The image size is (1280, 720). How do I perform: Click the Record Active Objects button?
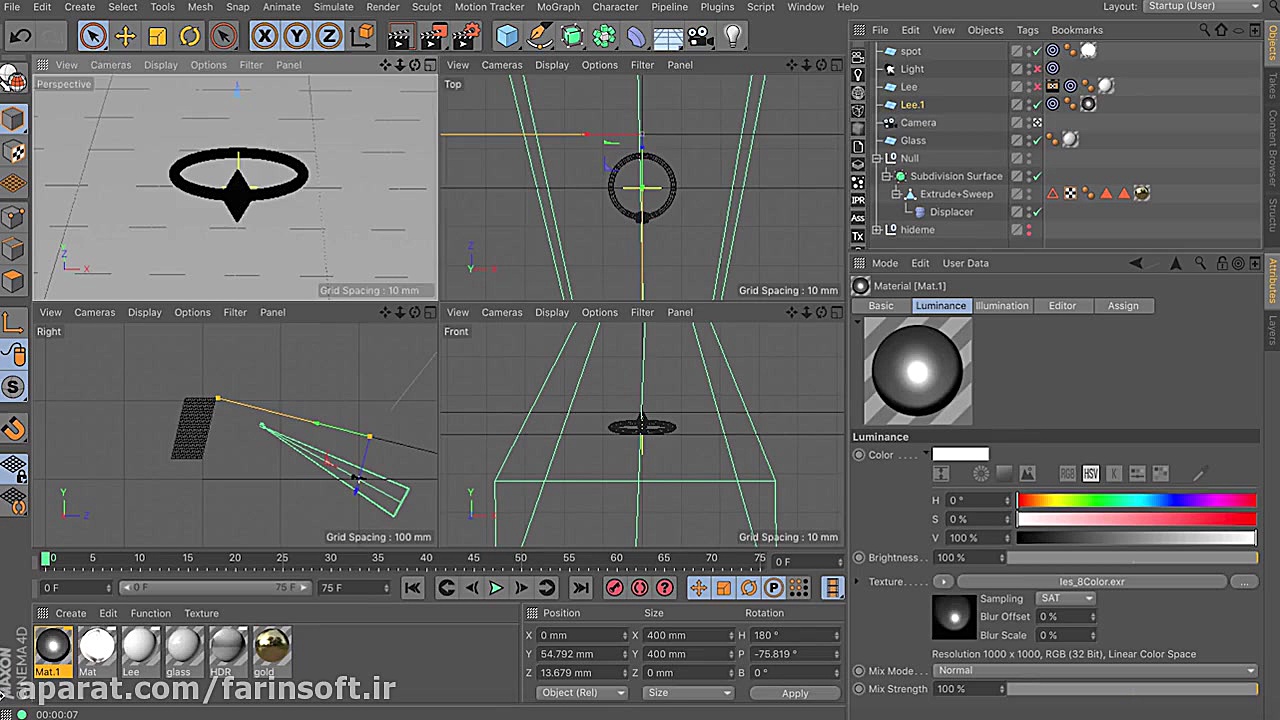tap(615, 588)
